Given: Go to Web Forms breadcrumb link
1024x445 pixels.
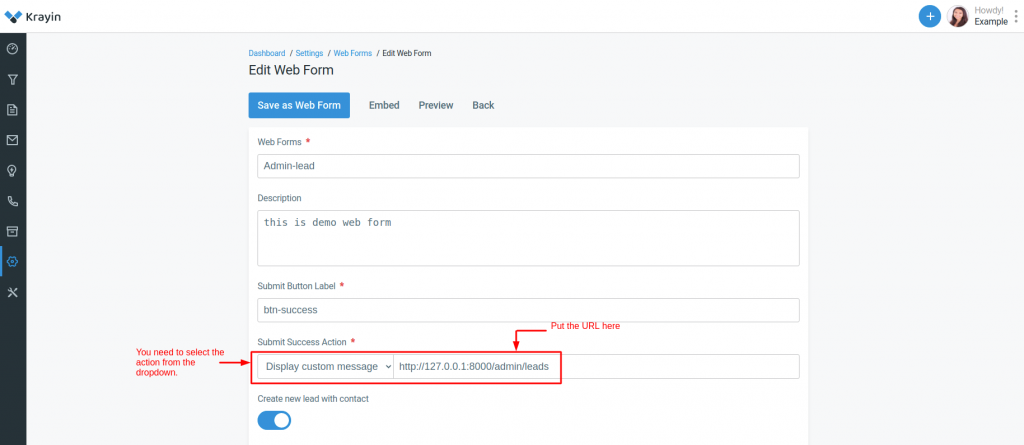Looking at the screenshot, I should point(353,53).
